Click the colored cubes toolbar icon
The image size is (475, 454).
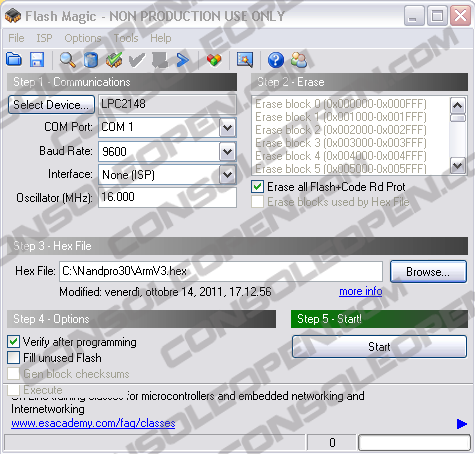pyautogui.click(x=214, y=60)
